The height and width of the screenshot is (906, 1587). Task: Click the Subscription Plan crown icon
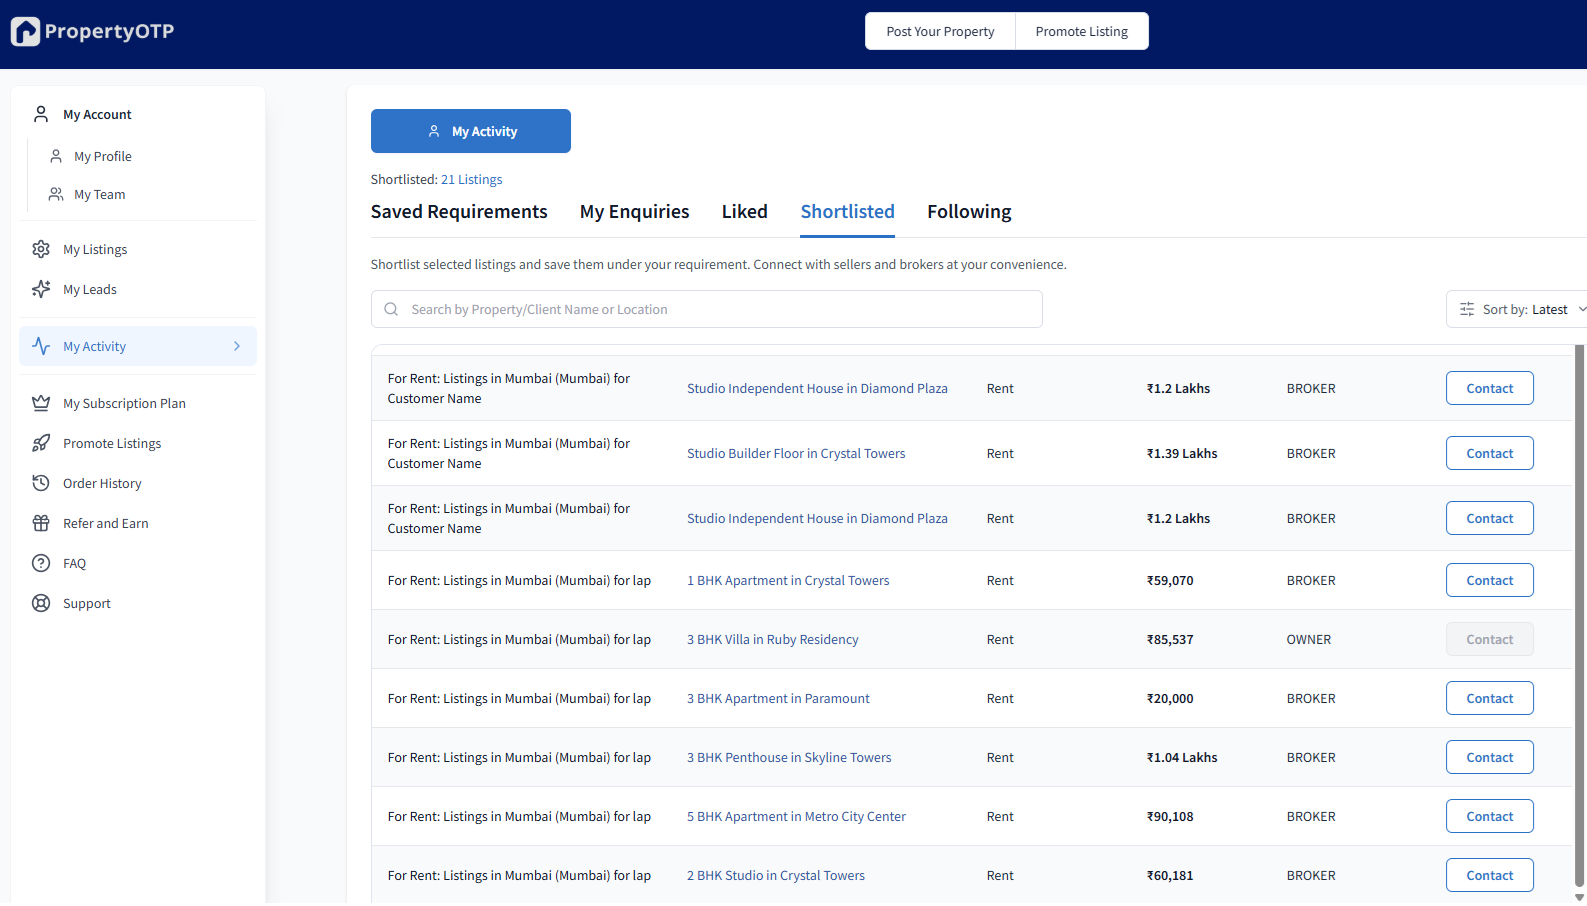[x=41, y=403]
